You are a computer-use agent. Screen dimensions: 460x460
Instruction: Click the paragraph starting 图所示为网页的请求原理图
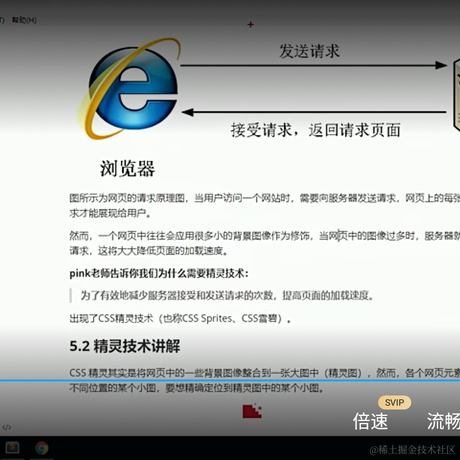pyautogui.click(x=265, y=206)
